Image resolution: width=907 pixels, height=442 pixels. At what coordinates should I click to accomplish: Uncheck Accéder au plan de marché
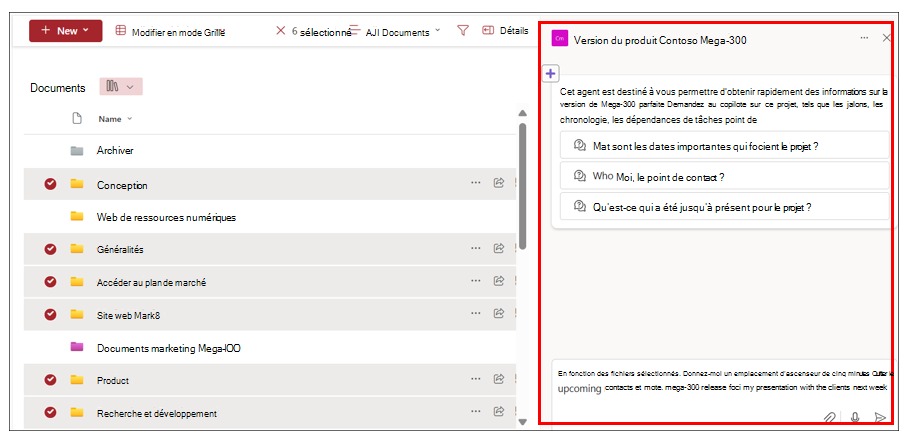(50, 281)
